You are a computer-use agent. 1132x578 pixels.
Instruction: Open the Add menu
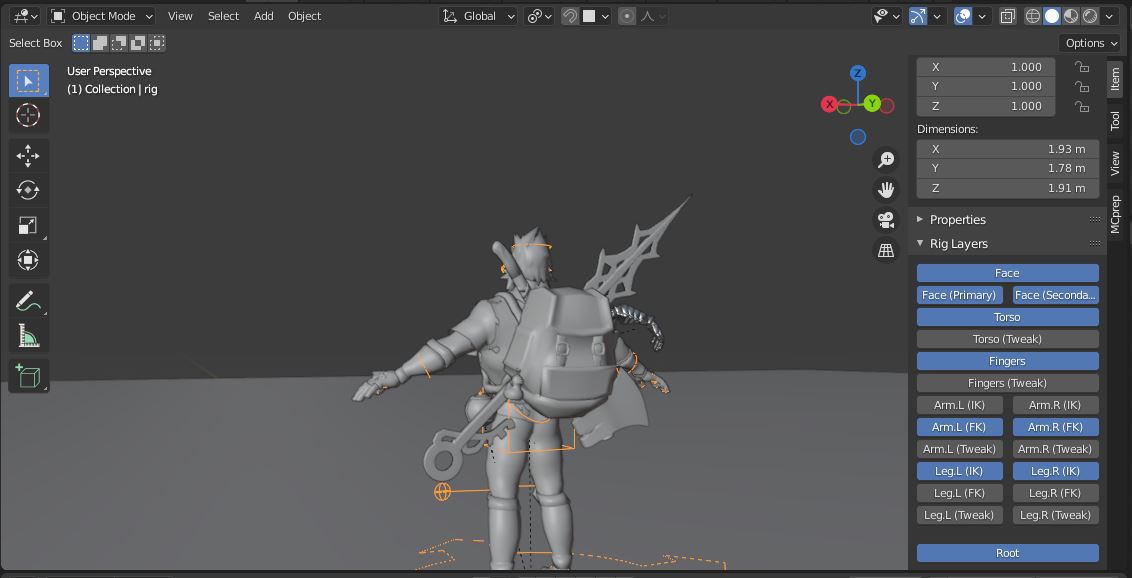264,16
